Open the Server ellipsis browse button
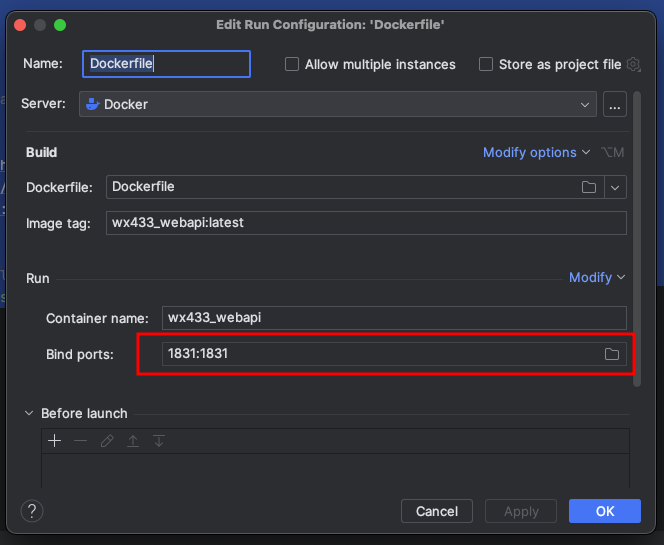 point(614,104)
